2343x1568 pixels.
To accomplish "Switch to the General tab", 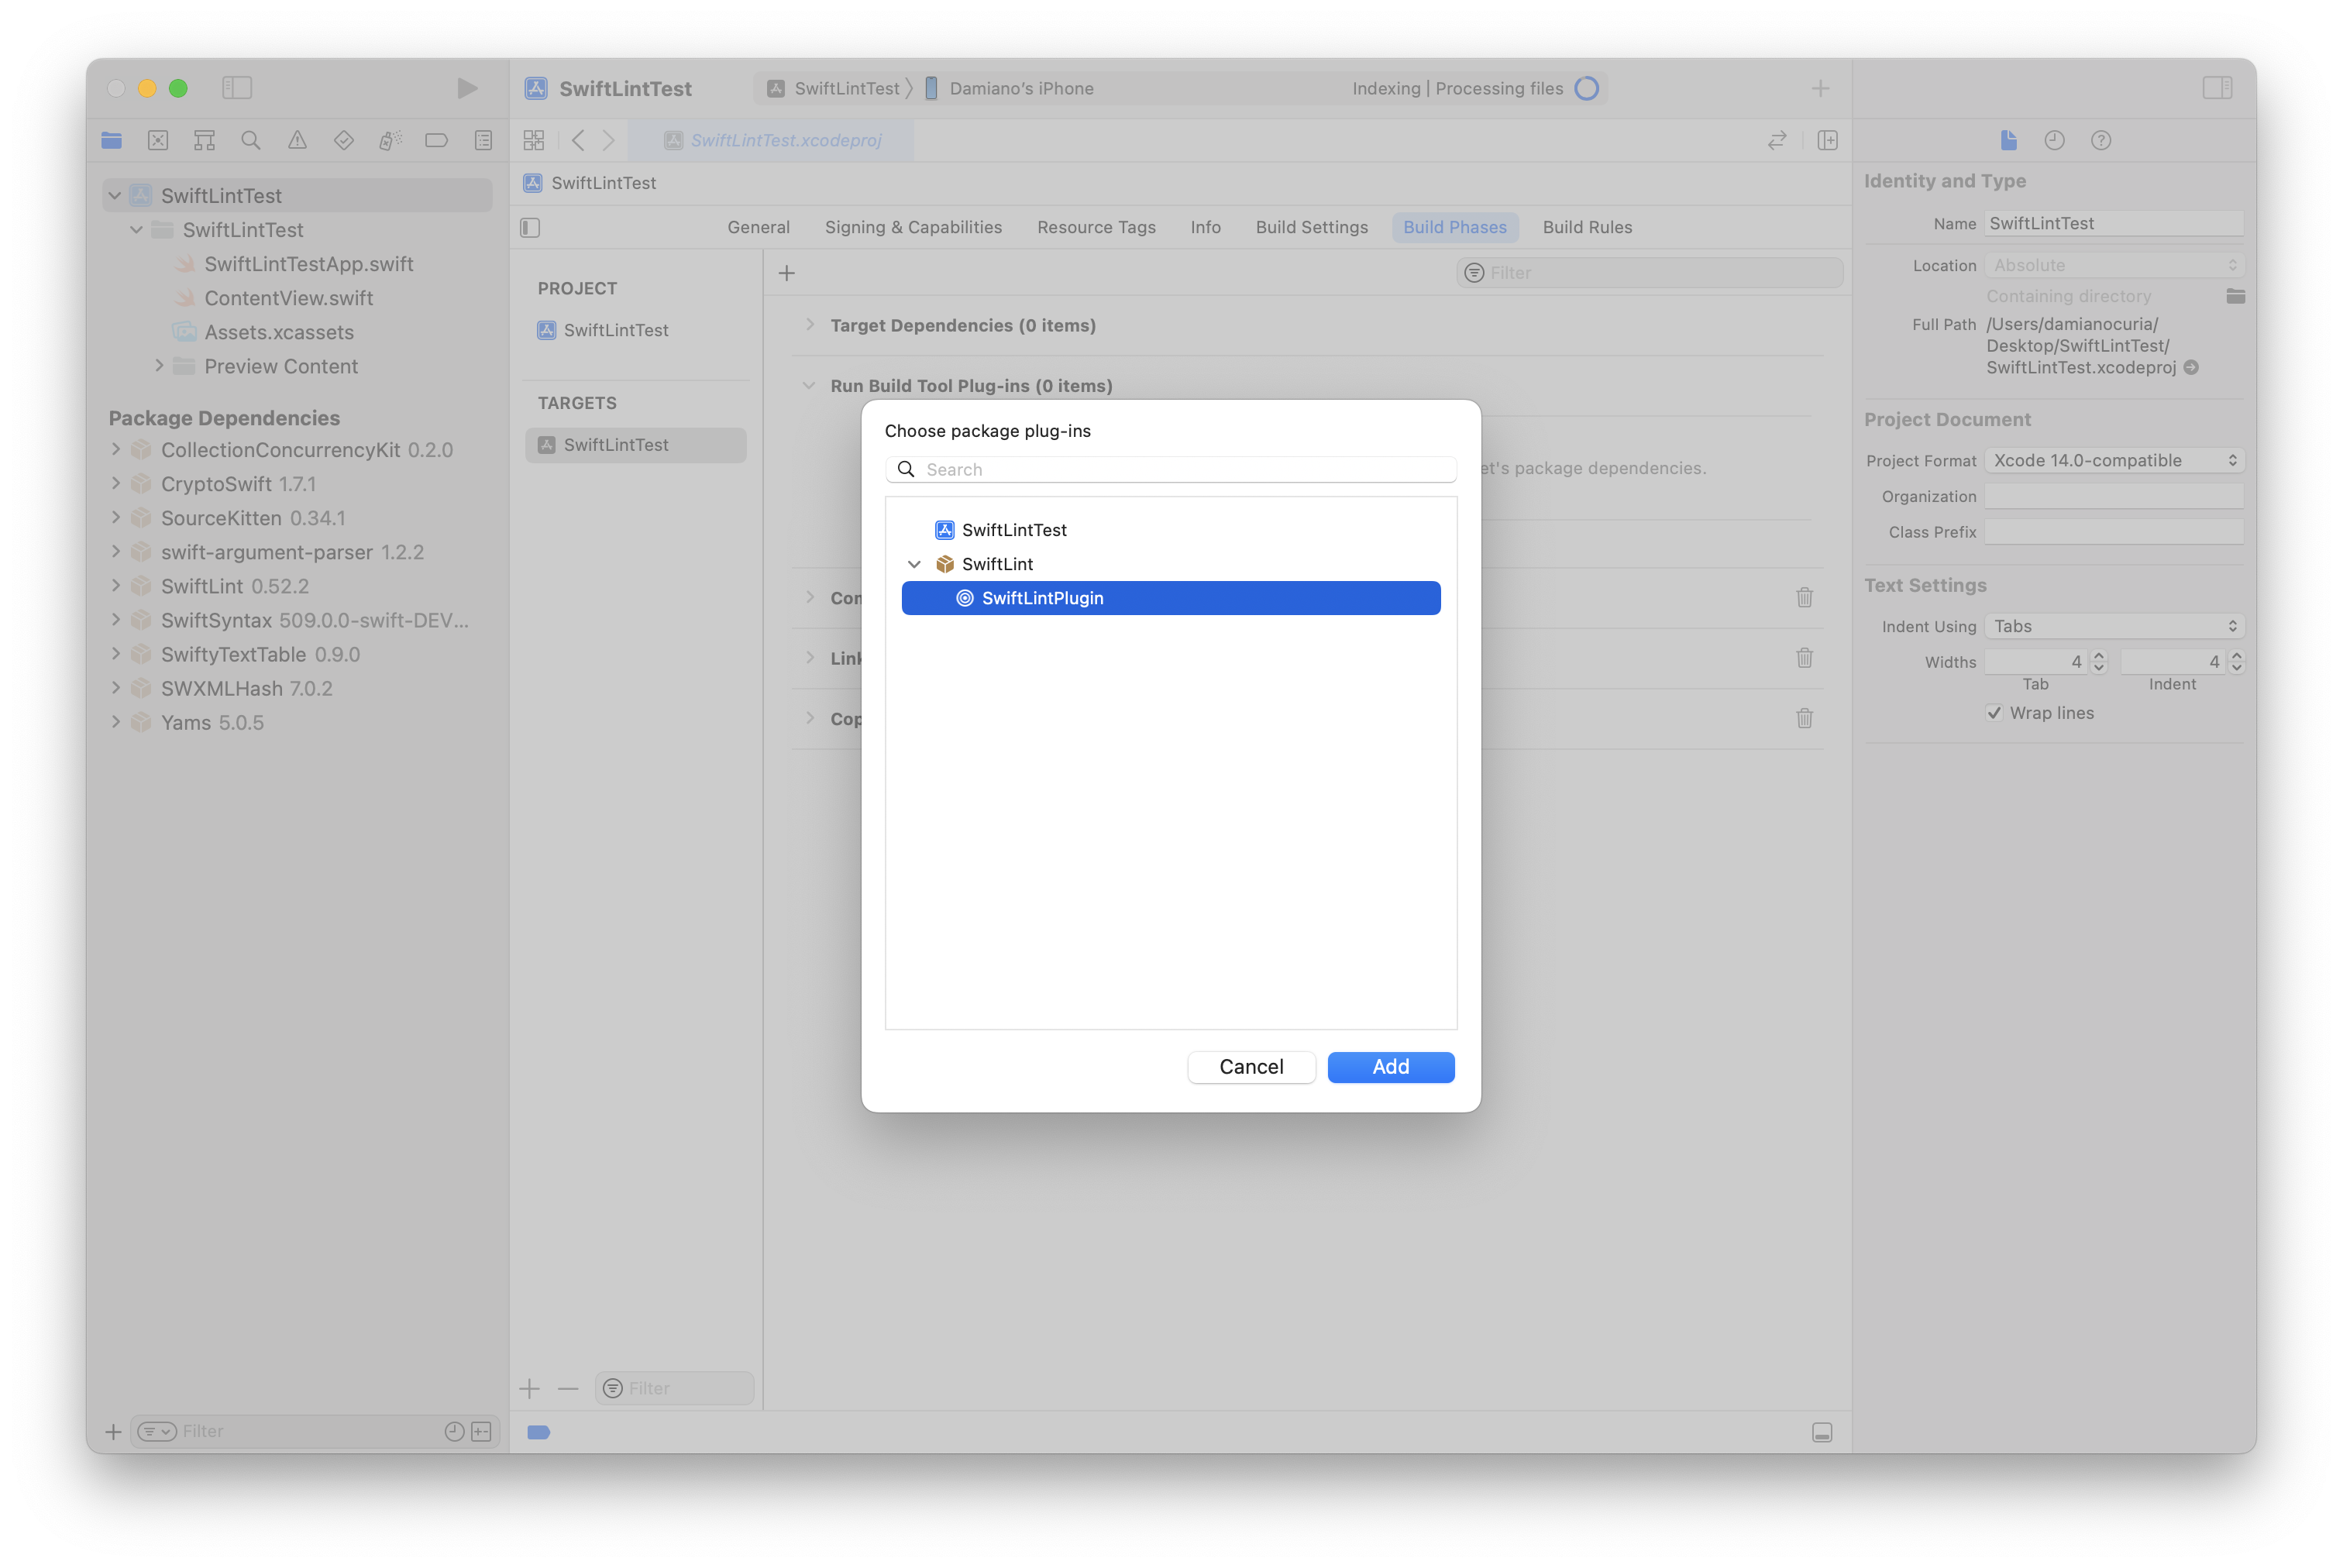I will 759,227.
